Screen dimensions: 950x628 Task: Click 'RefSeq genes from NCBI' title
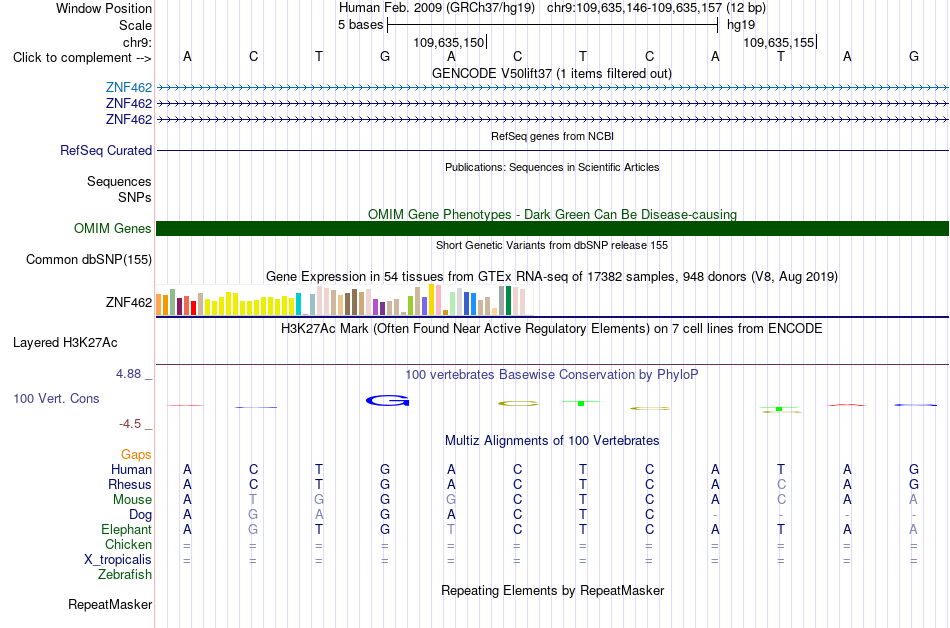(552, 136)
